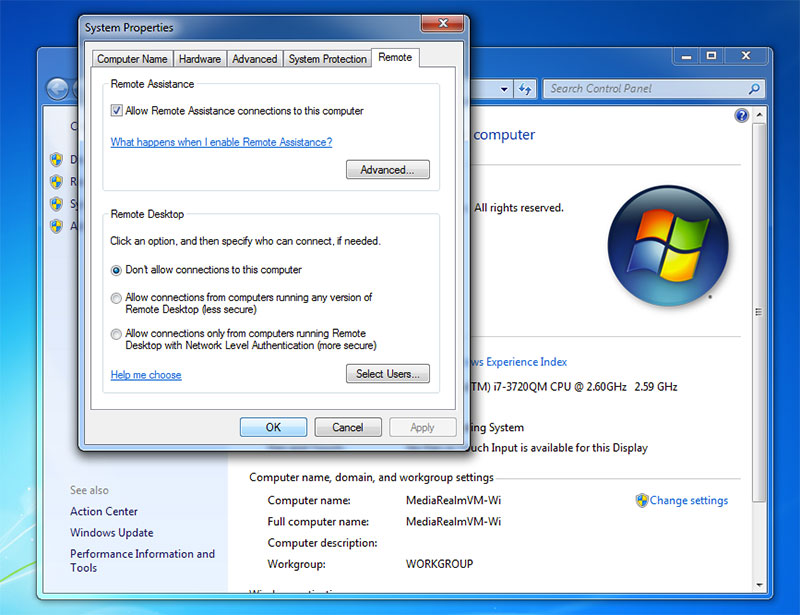Click the refresh arrows beside the address bar
The width and height of the screenshot is (800, 615).
[527, 88]
